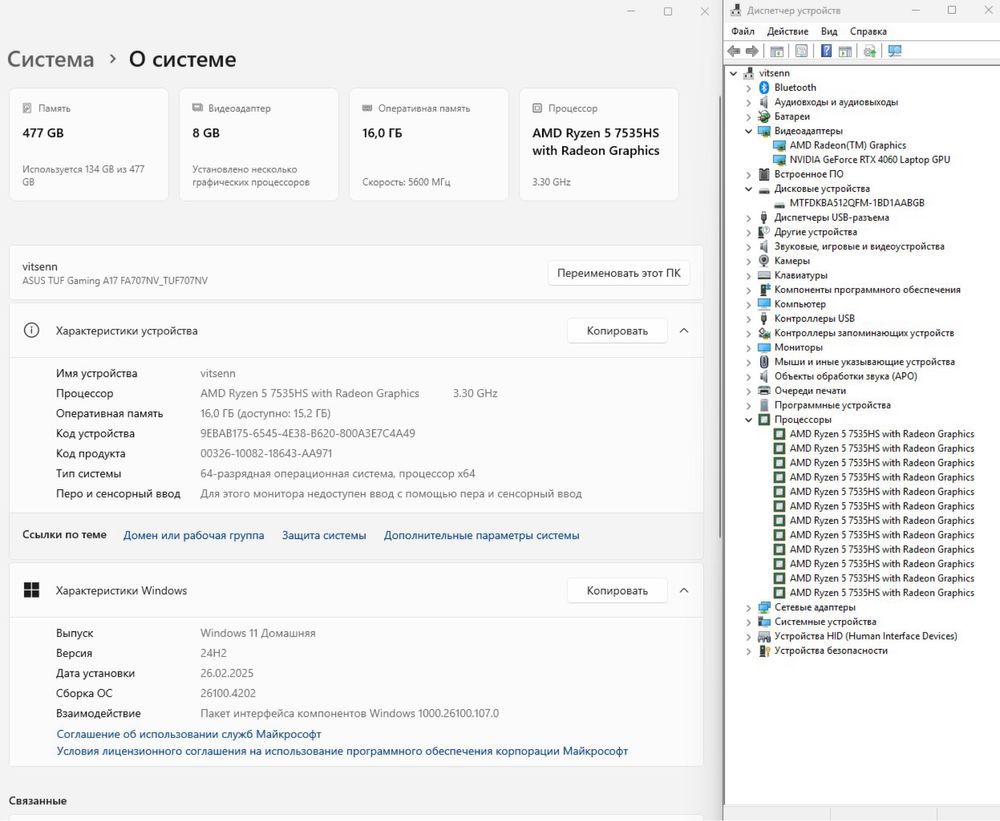Open the Действие menu
The width and height of the screenshot is (1000, 821).
[x=788, y=31]
